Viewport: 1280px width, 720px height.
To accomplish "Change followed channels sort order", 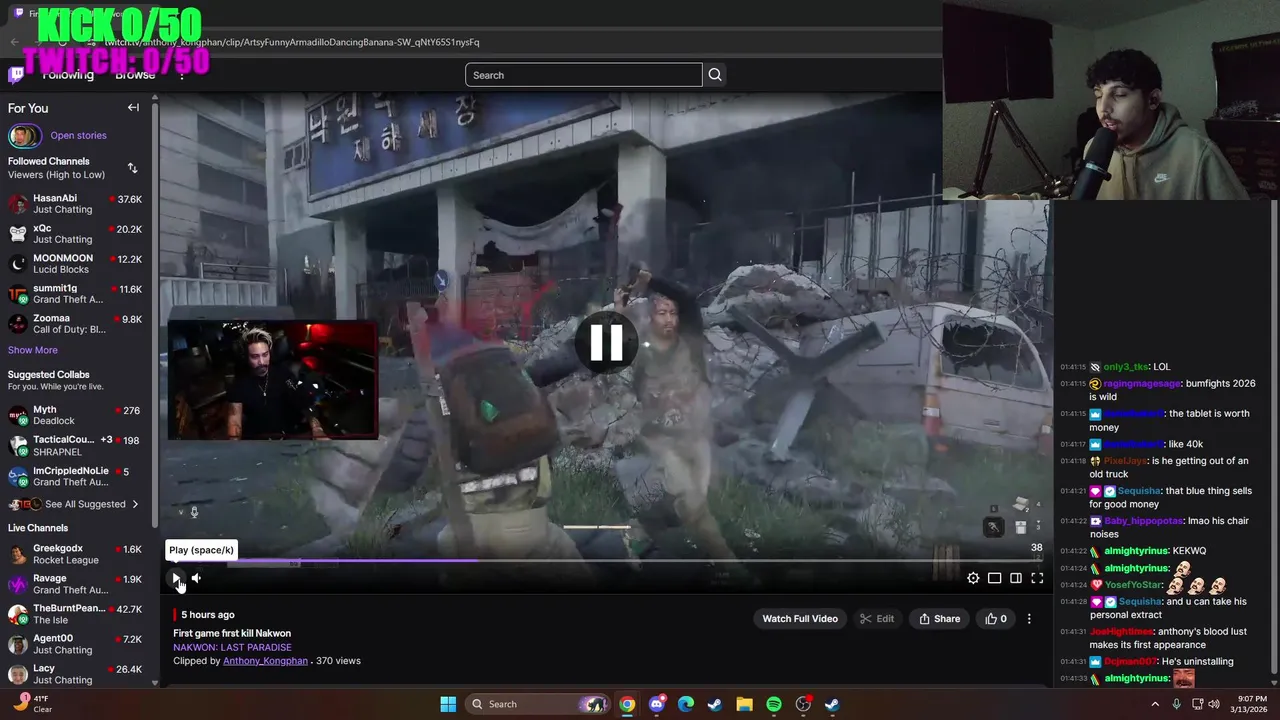I will pos(133,168).
